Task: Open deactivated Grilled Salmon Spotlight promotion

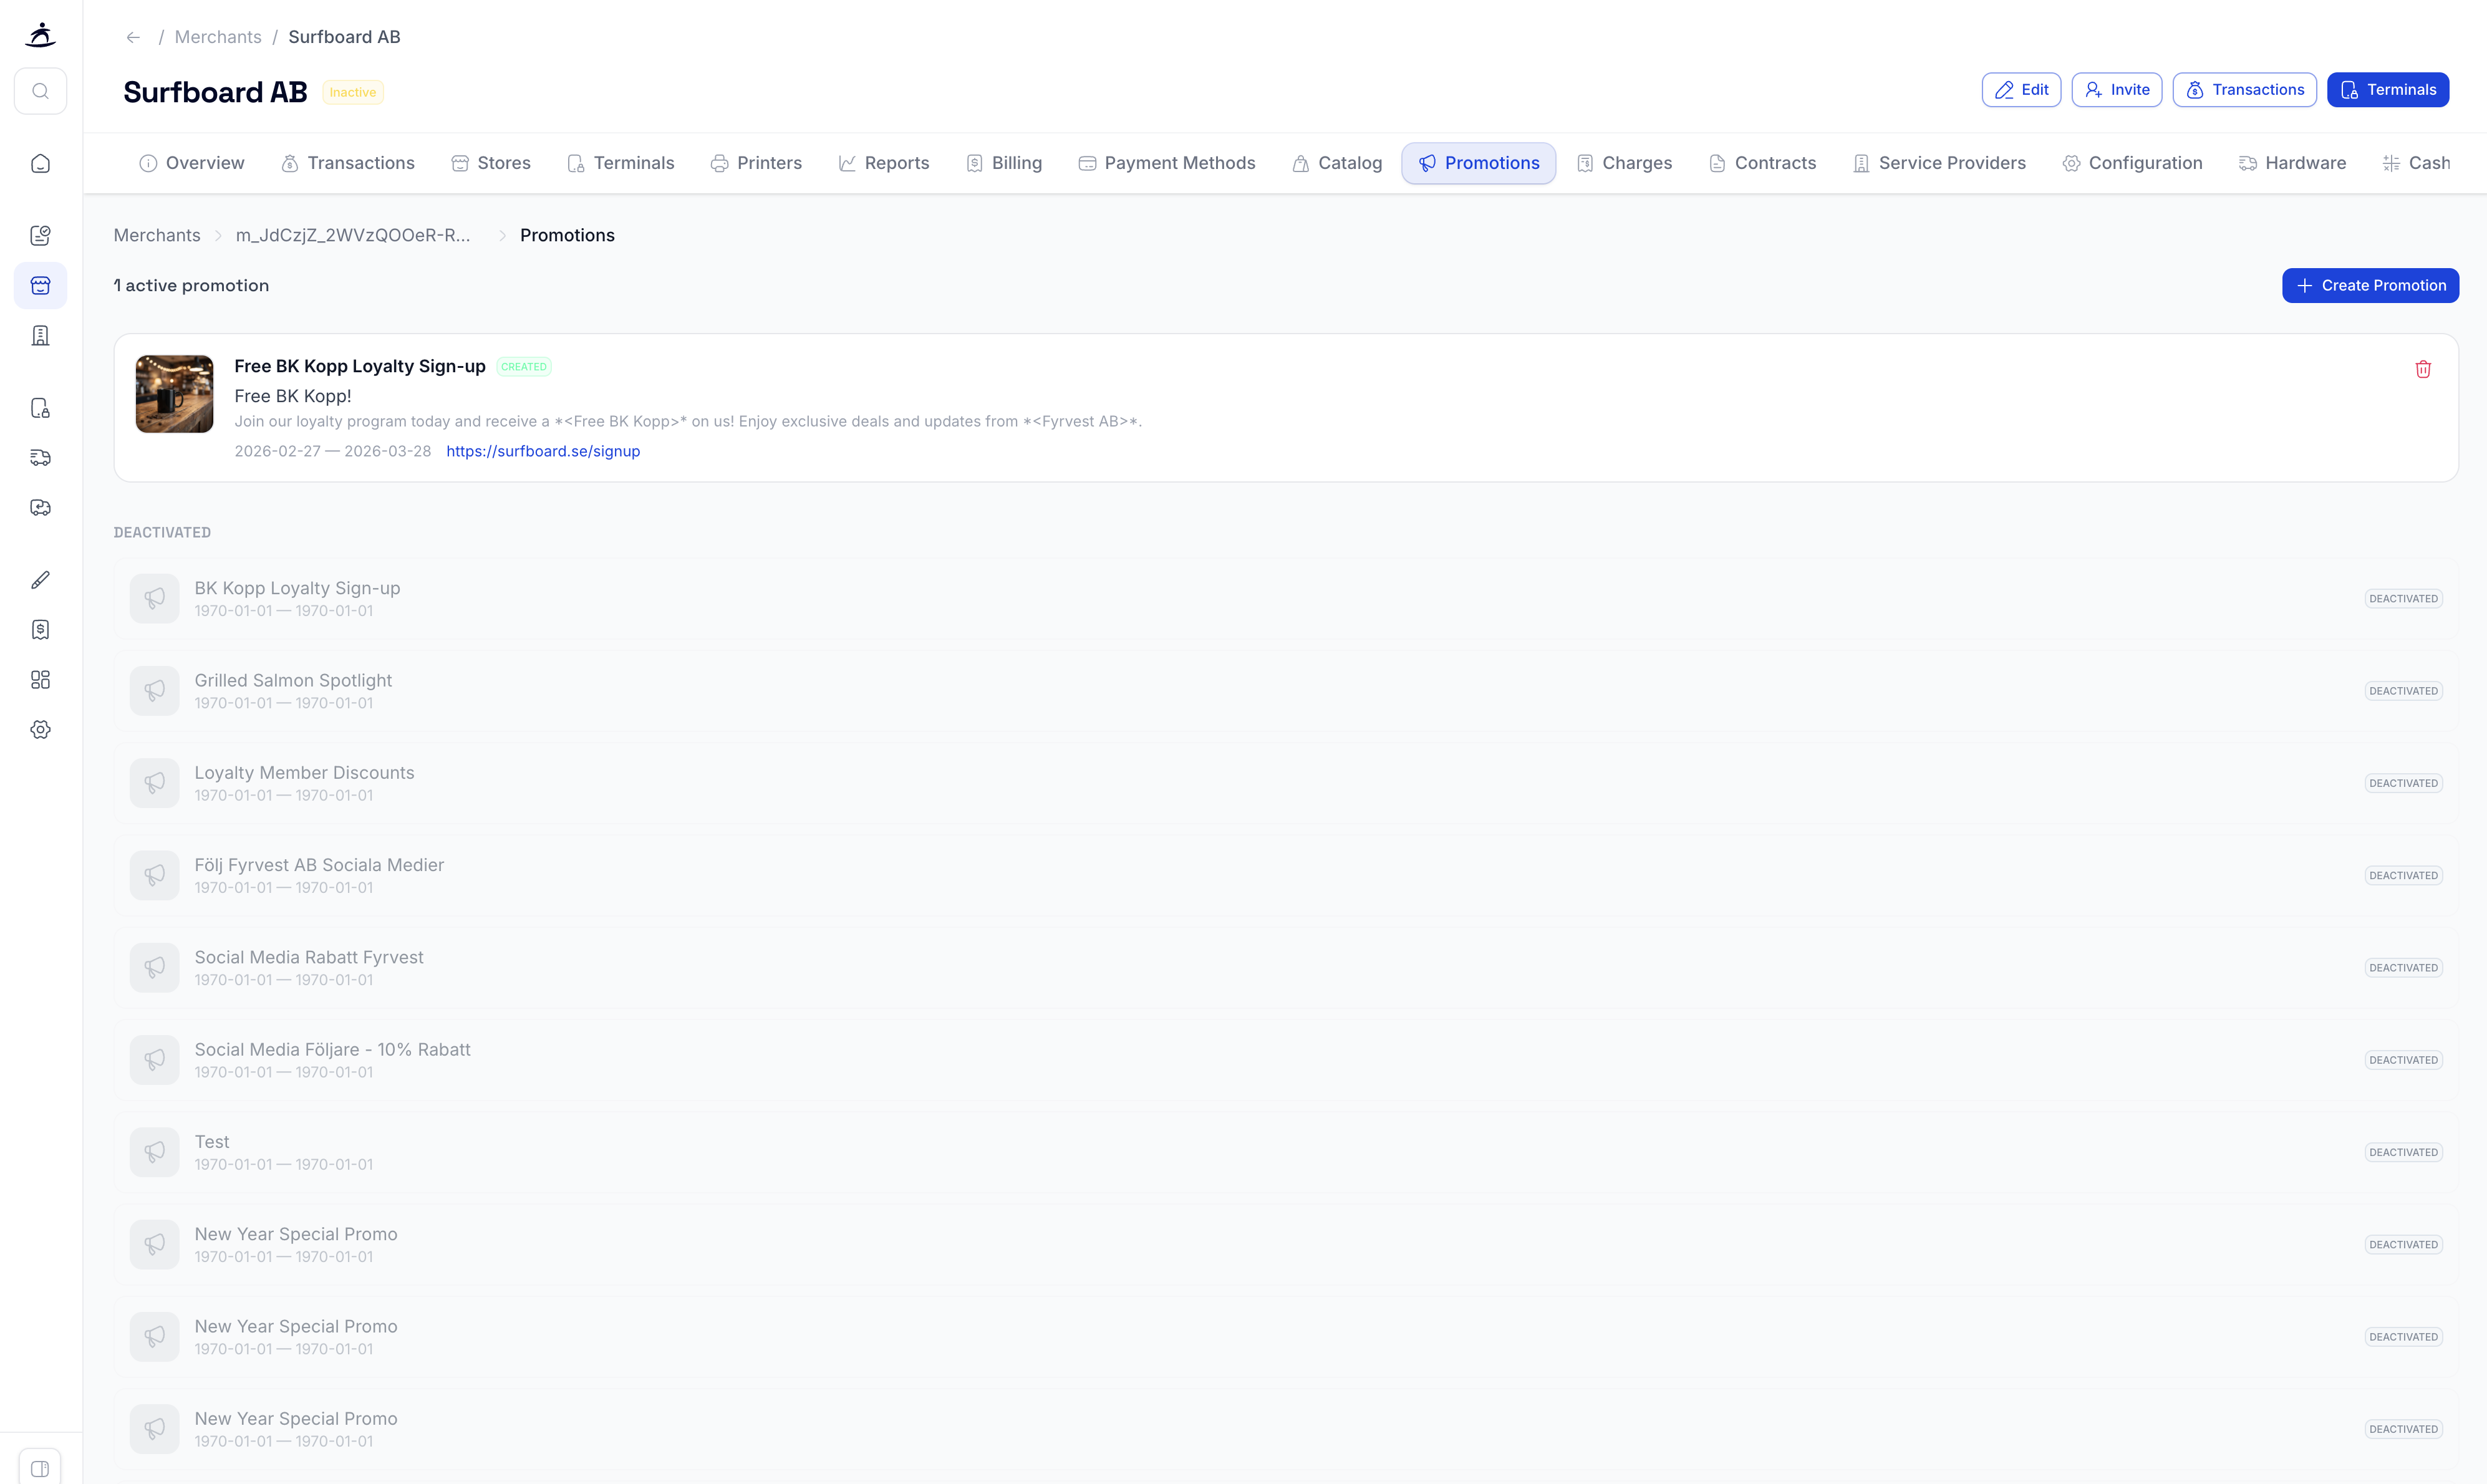Action: point(293,681)
